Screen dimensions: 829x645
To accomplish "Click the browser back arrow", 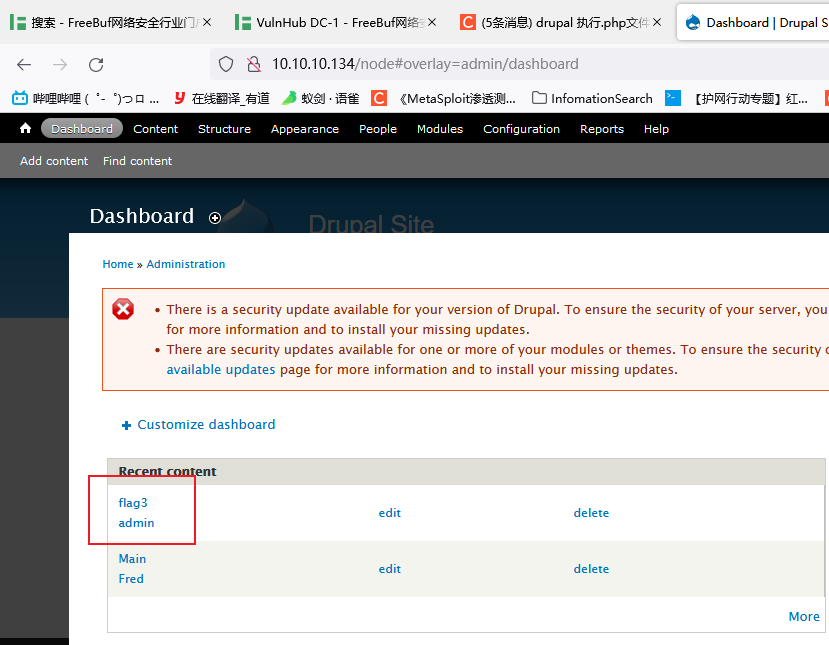I will click(24, 64).
